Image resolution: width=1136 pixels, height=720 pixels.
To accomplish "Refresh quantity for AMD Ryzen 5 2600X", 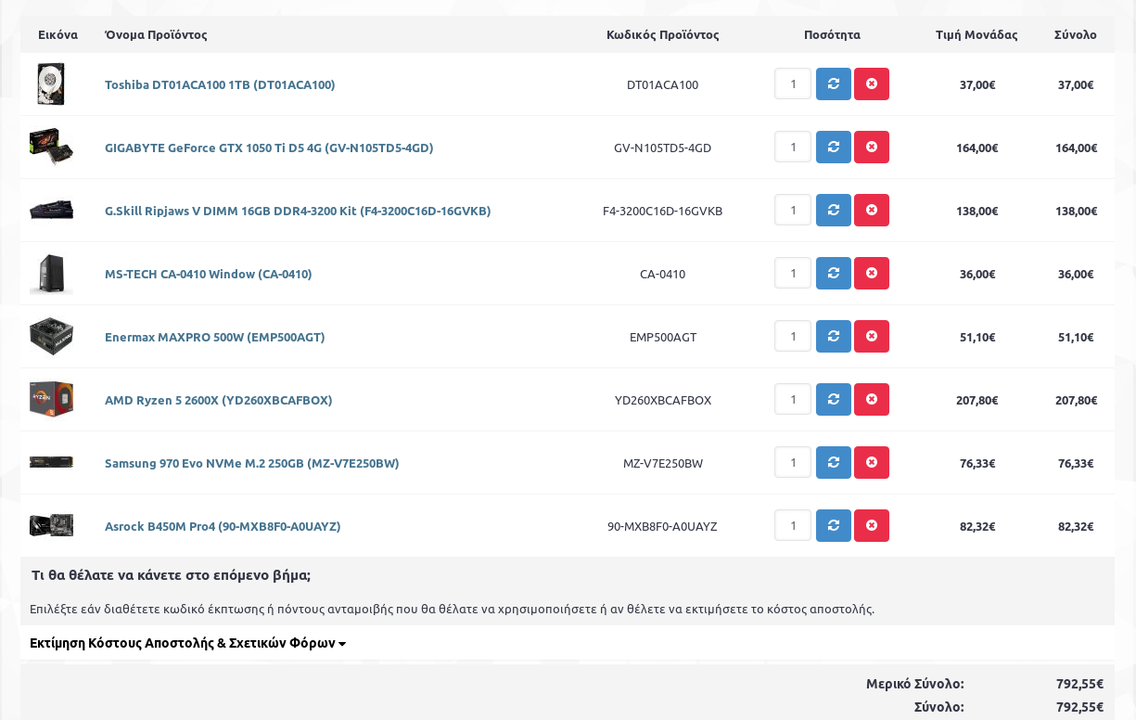I will click(x=833, y=399).
